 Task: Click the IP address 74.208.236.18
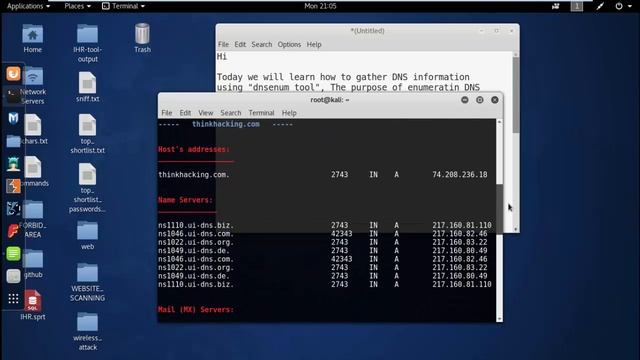[460, 175]
